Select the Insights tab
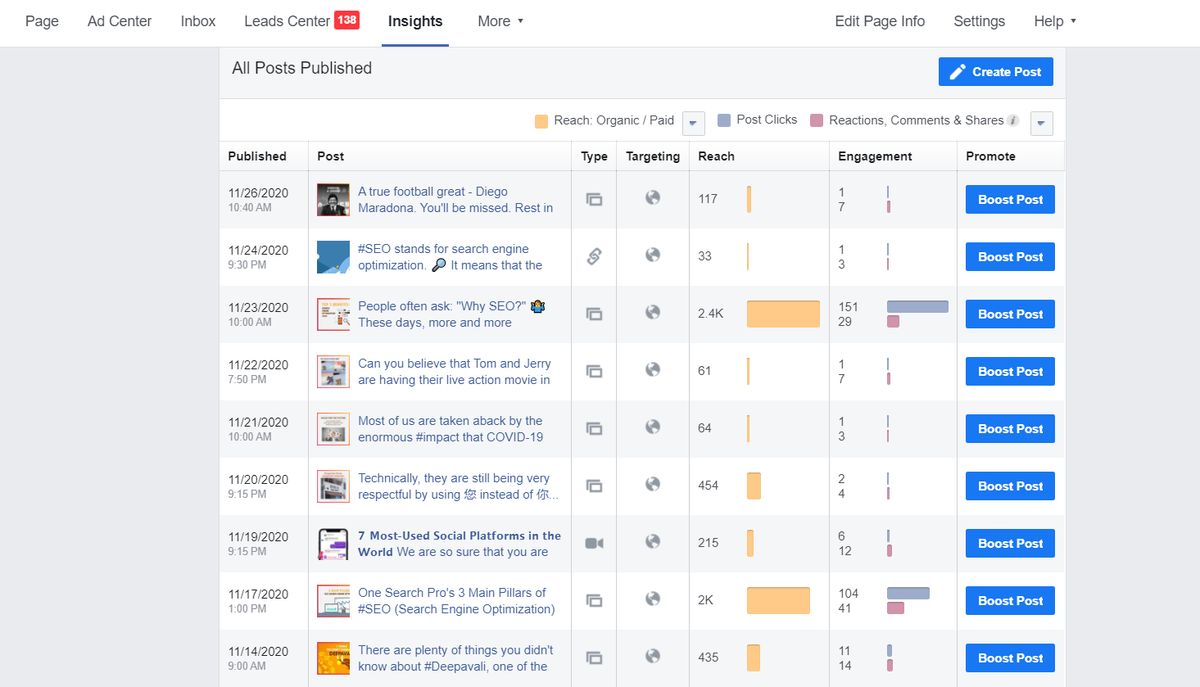 click(415, 21)
